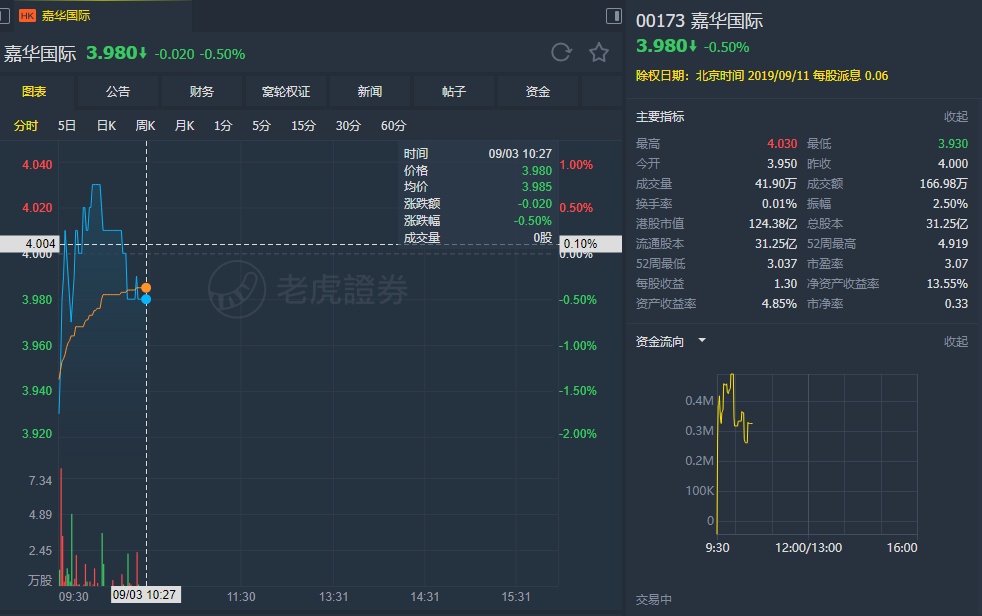The image size is (982, 616).
Task: Click the red HK market badge on the tab
Action: coord(27,16)
